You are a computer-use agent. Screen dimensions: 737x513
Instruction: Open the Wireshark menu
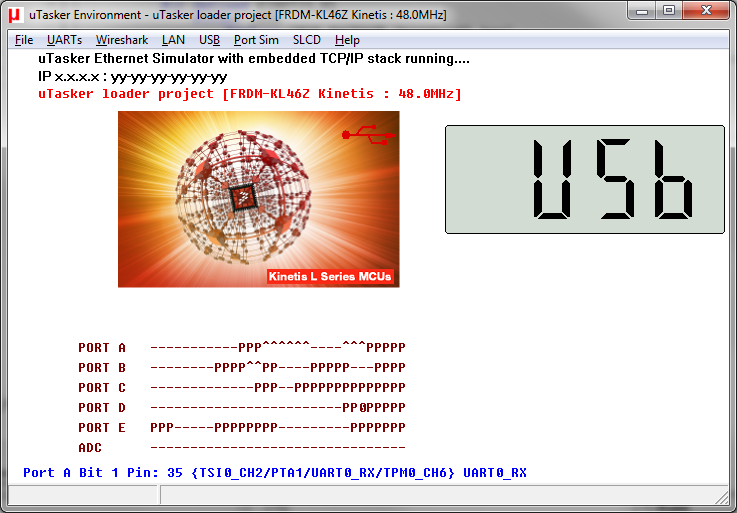pyautogui.click(x=122, y=40)
